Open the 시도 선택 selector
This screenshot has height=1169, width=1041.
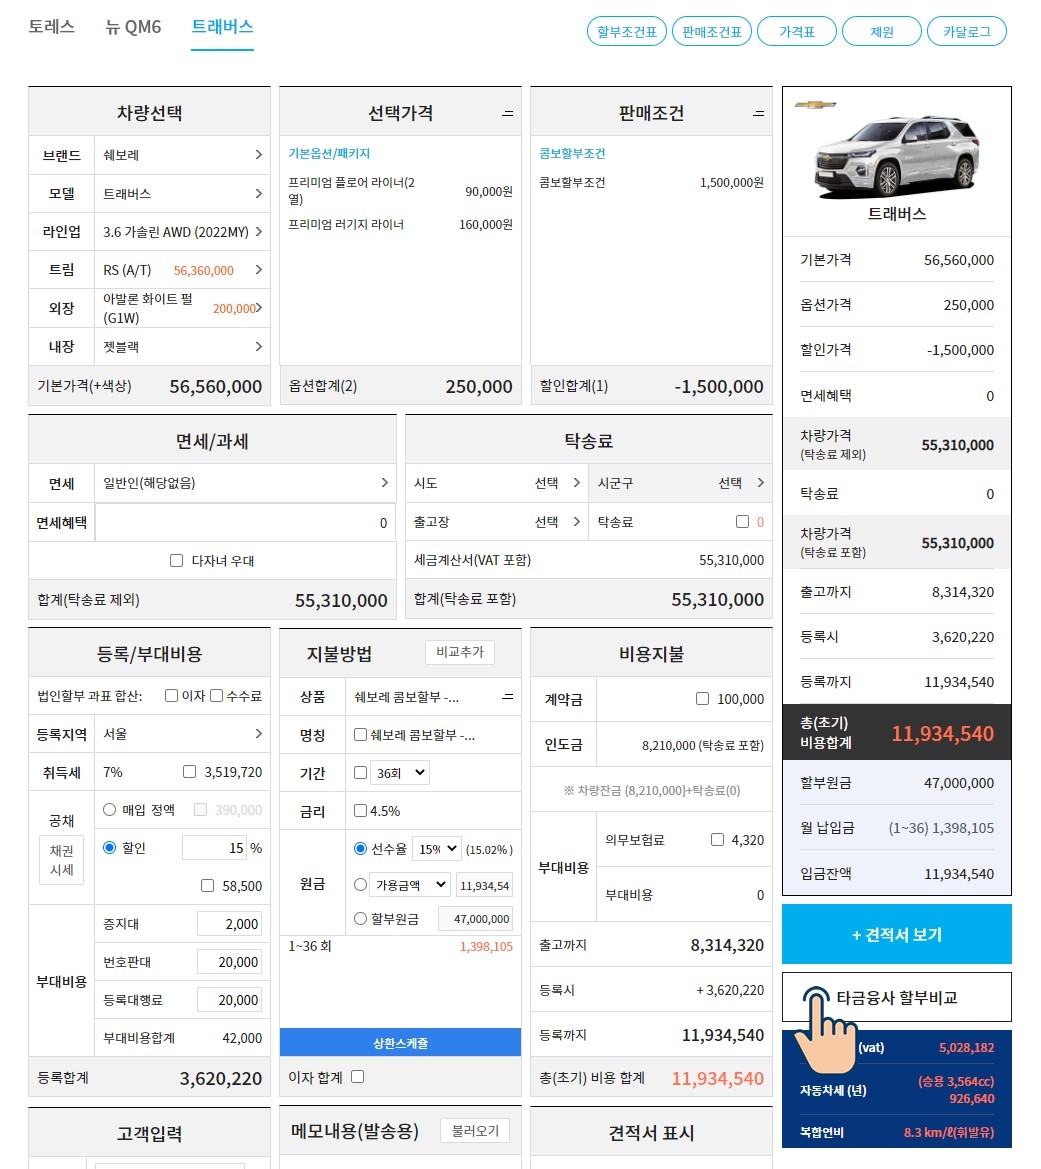(497, 483)
